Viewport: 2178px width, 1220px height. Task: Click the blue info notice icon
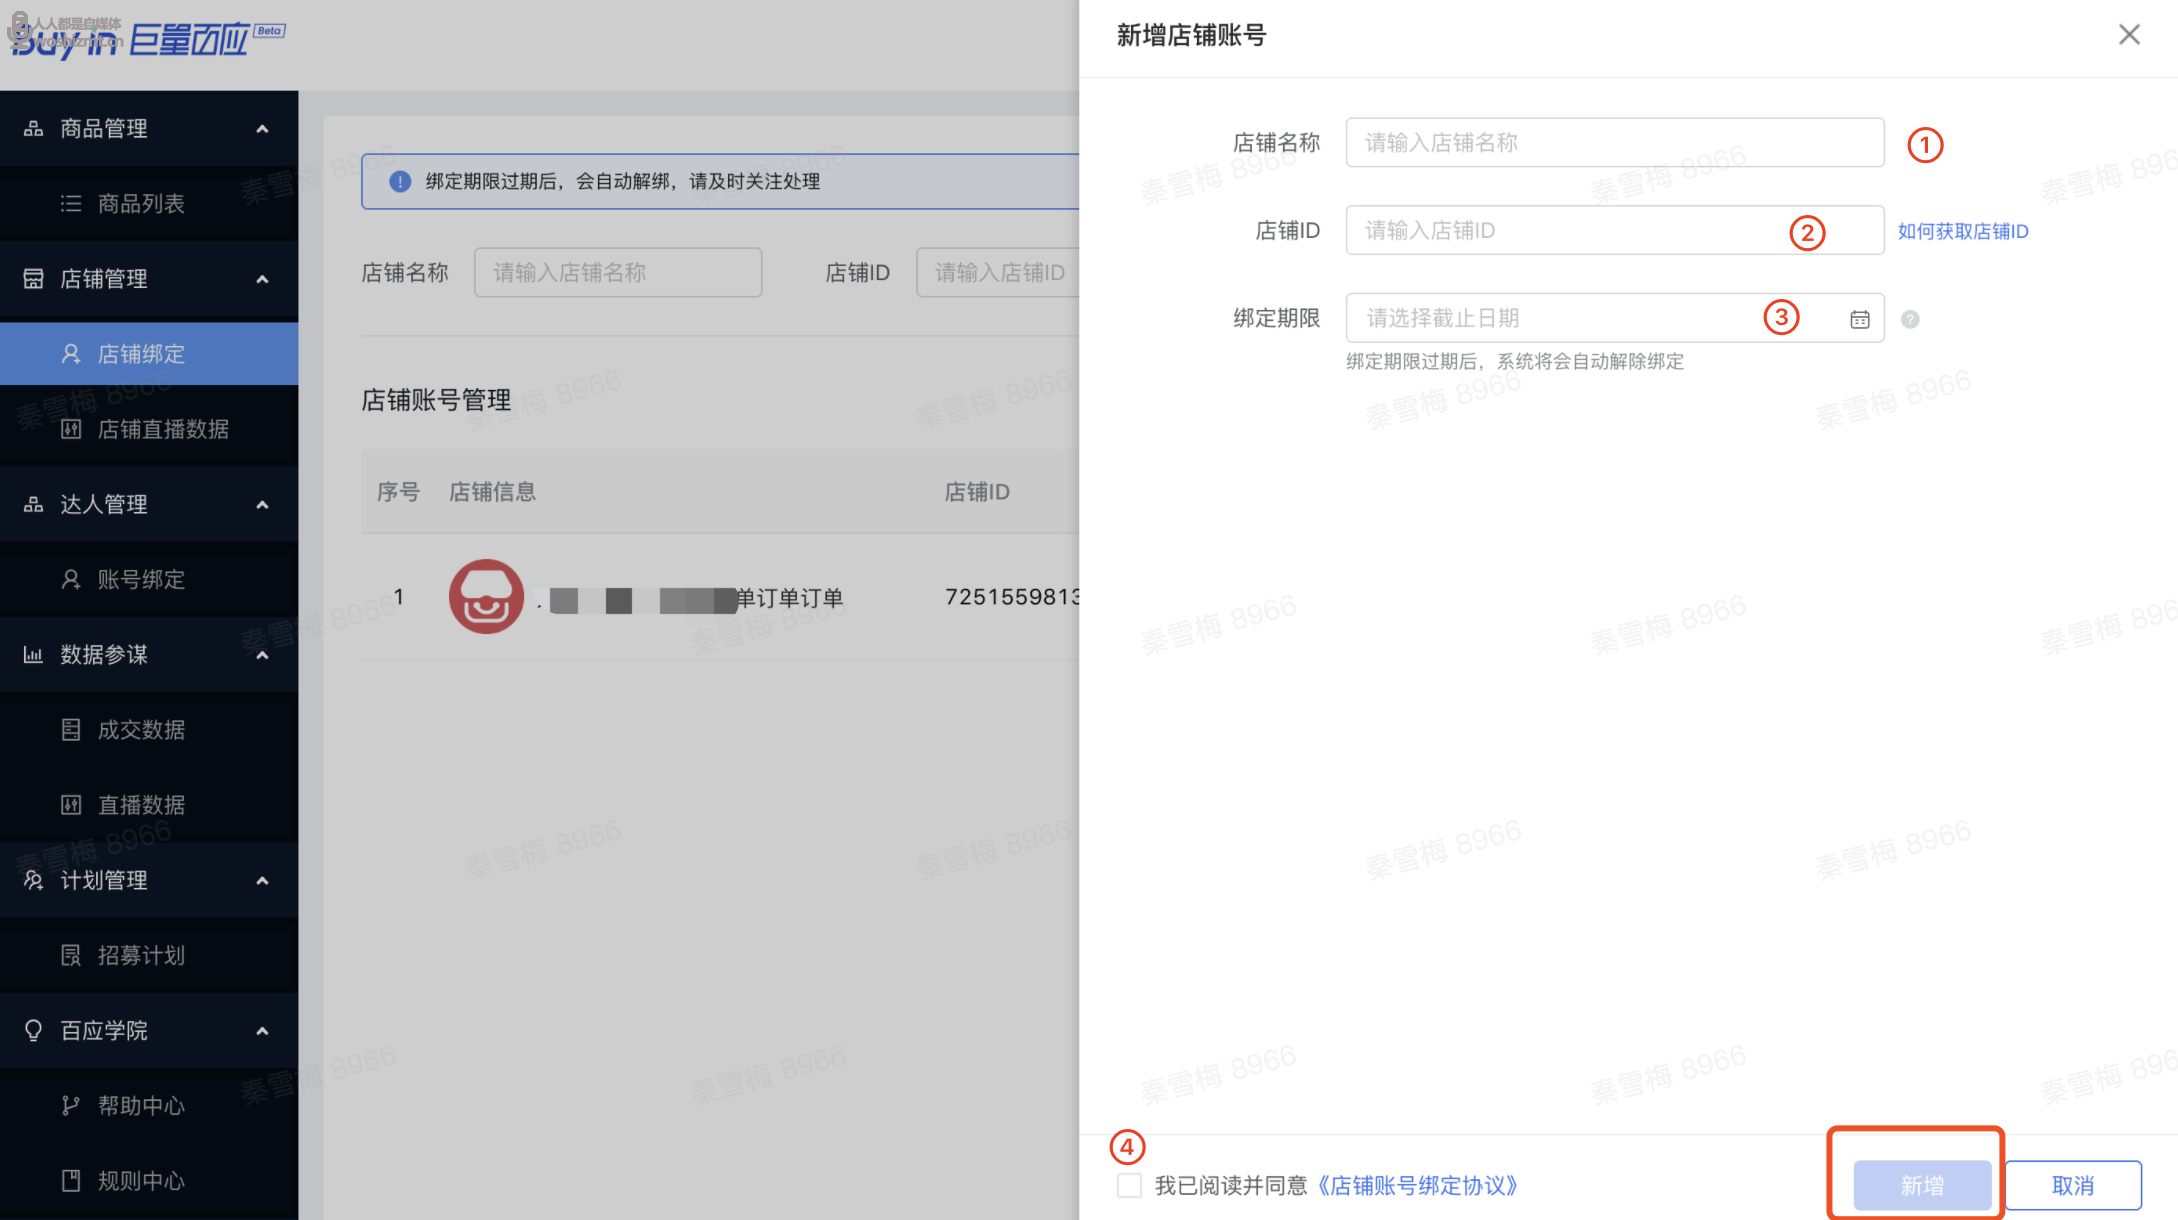point(400,181)
